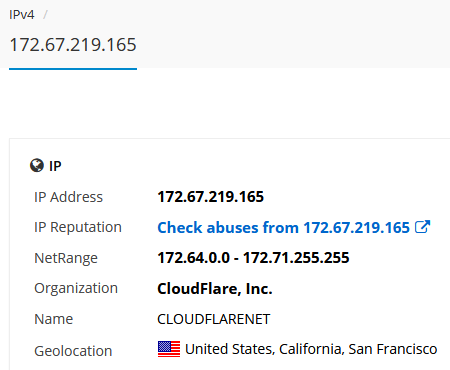
Task: Click the bold IP Address value 172.67.219.165
Action: pyautogui.click(x=211, y=197)
